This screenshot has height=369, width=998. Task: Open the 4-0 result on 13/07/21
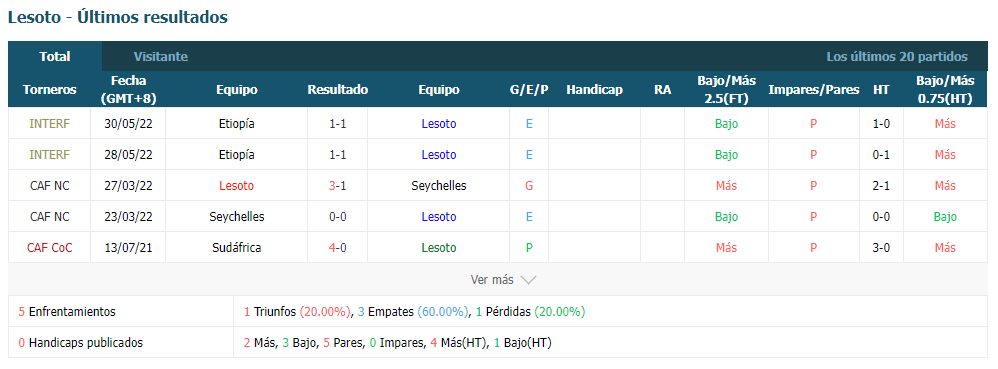[x=337, y=247]
